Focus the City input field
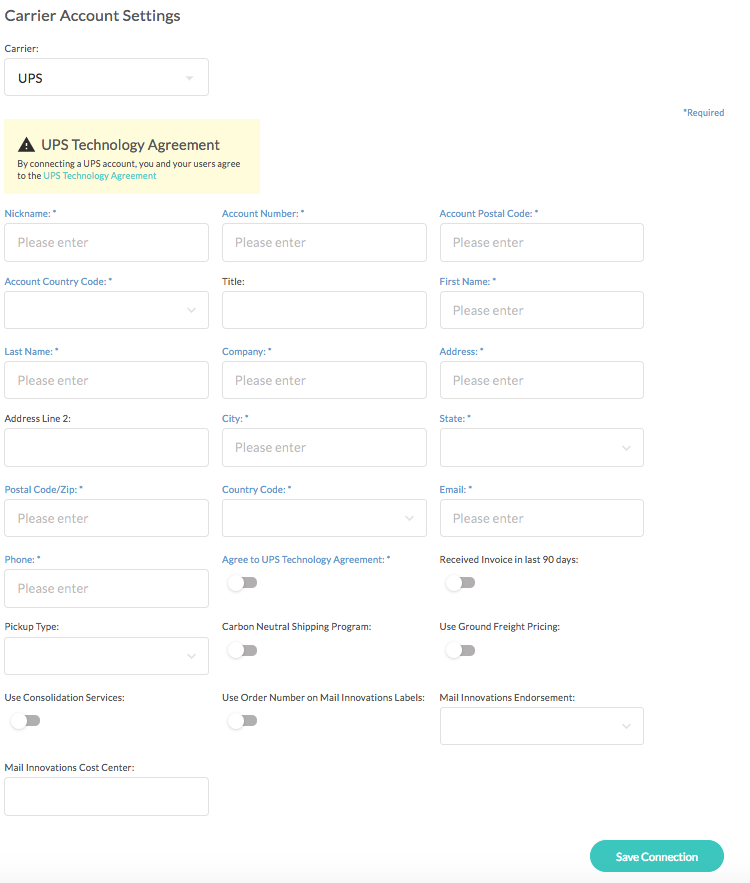This screenshot has width=750, height=883. [x=324, y=447]
